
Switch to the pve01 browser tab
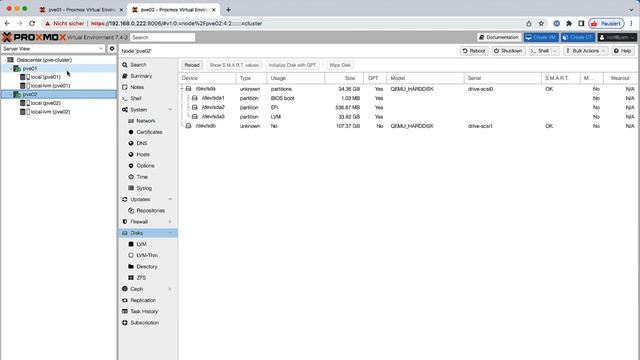point(81,10)
